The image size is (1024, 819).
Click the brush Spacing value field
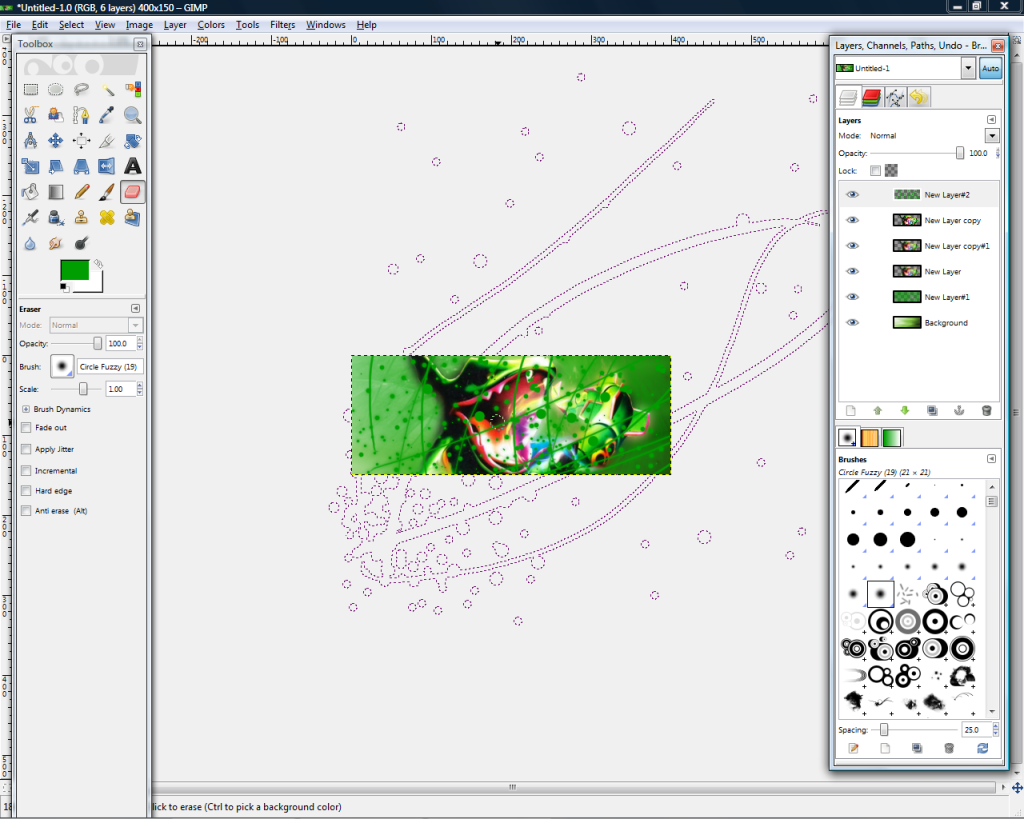click(x=976, y=730)
